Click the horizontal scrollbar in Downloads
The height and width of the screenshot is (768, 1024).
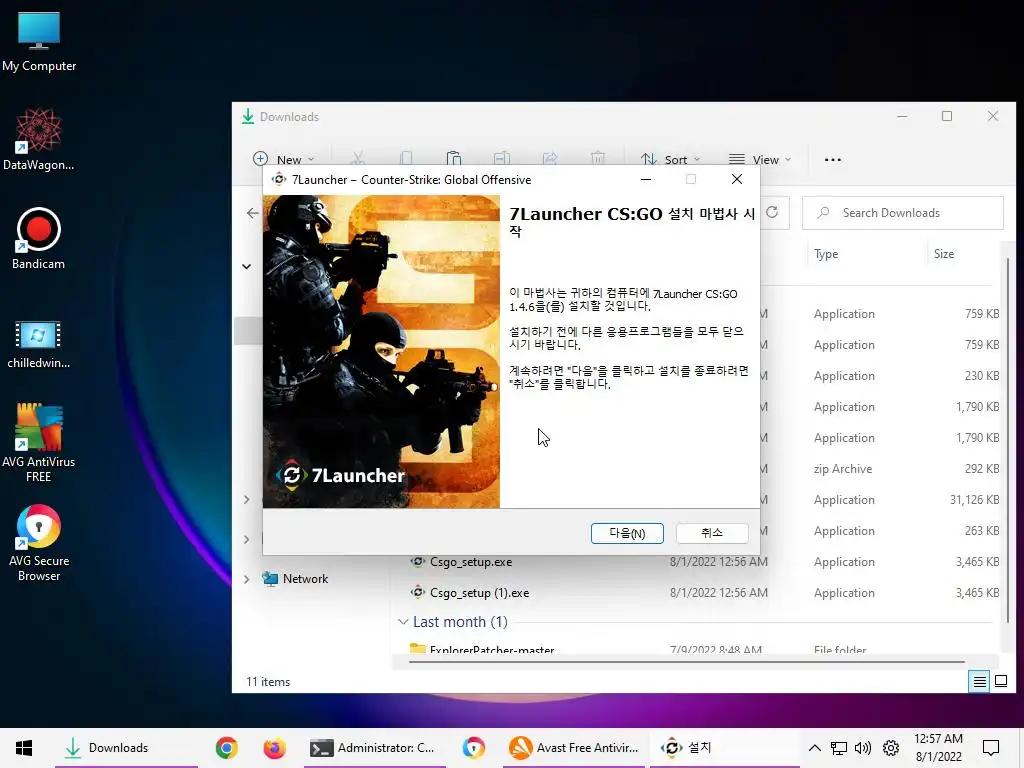coord(686,662)
